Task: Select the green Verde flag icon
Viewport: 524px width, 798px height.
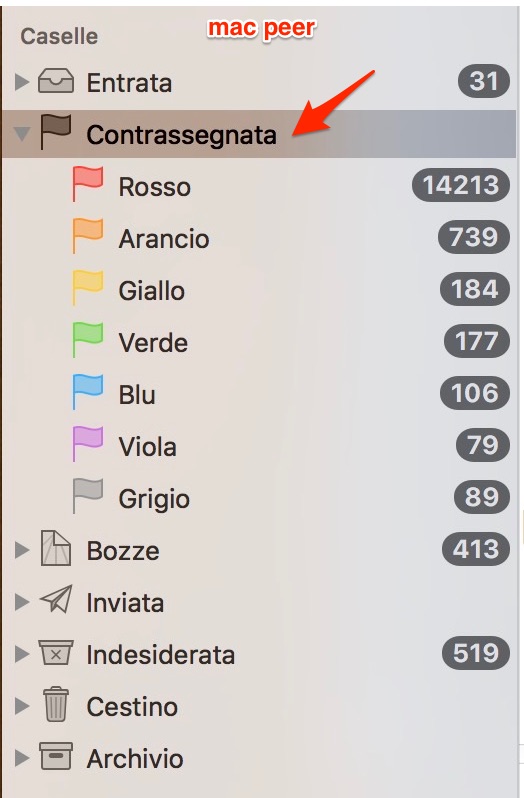Action: point(88,339)
